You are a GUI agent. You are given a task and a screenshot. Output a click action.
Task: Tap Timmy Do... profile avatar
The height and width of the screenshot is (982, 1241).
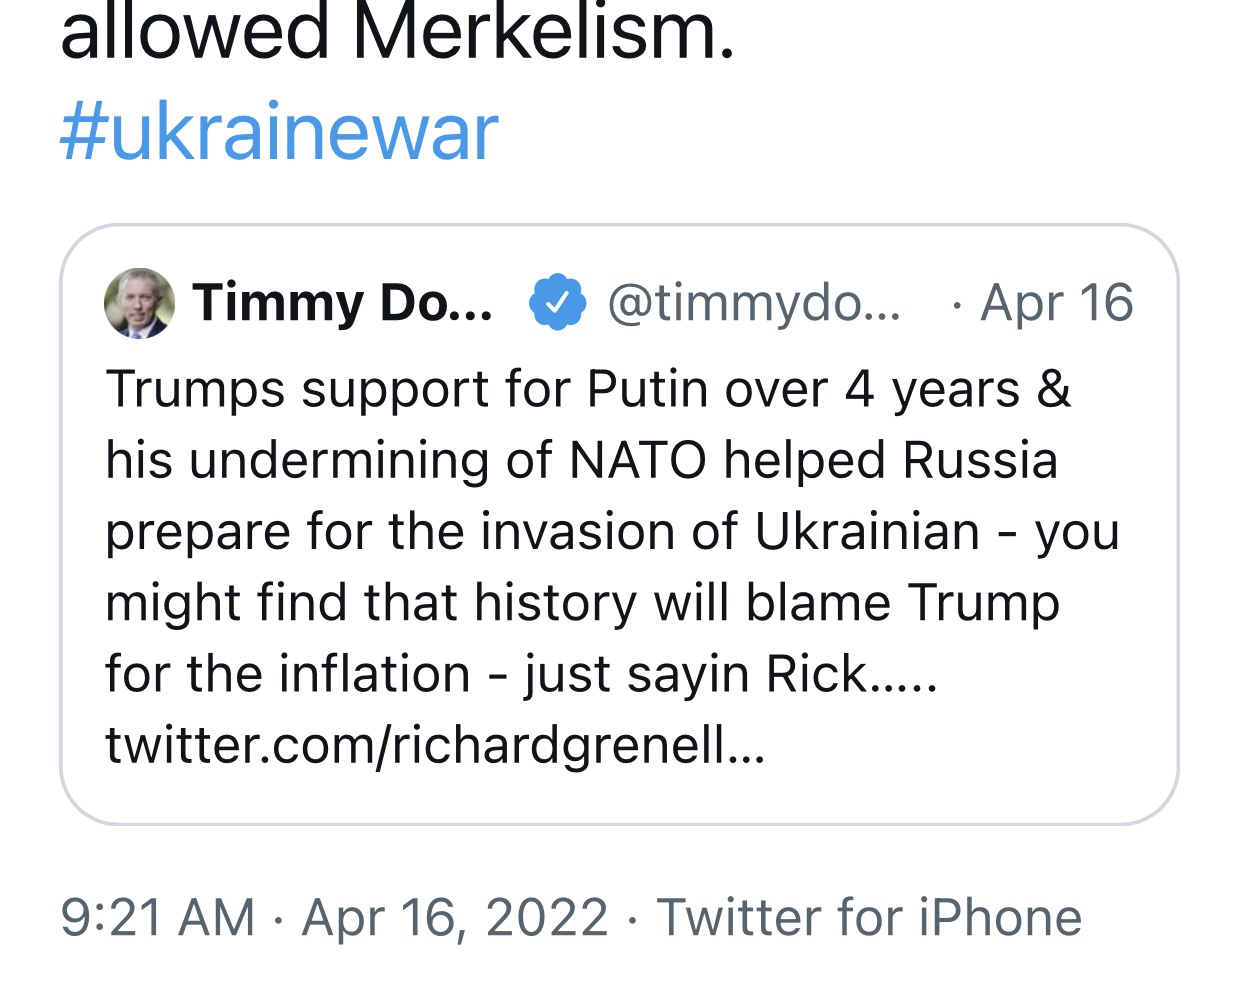[140, 303]
